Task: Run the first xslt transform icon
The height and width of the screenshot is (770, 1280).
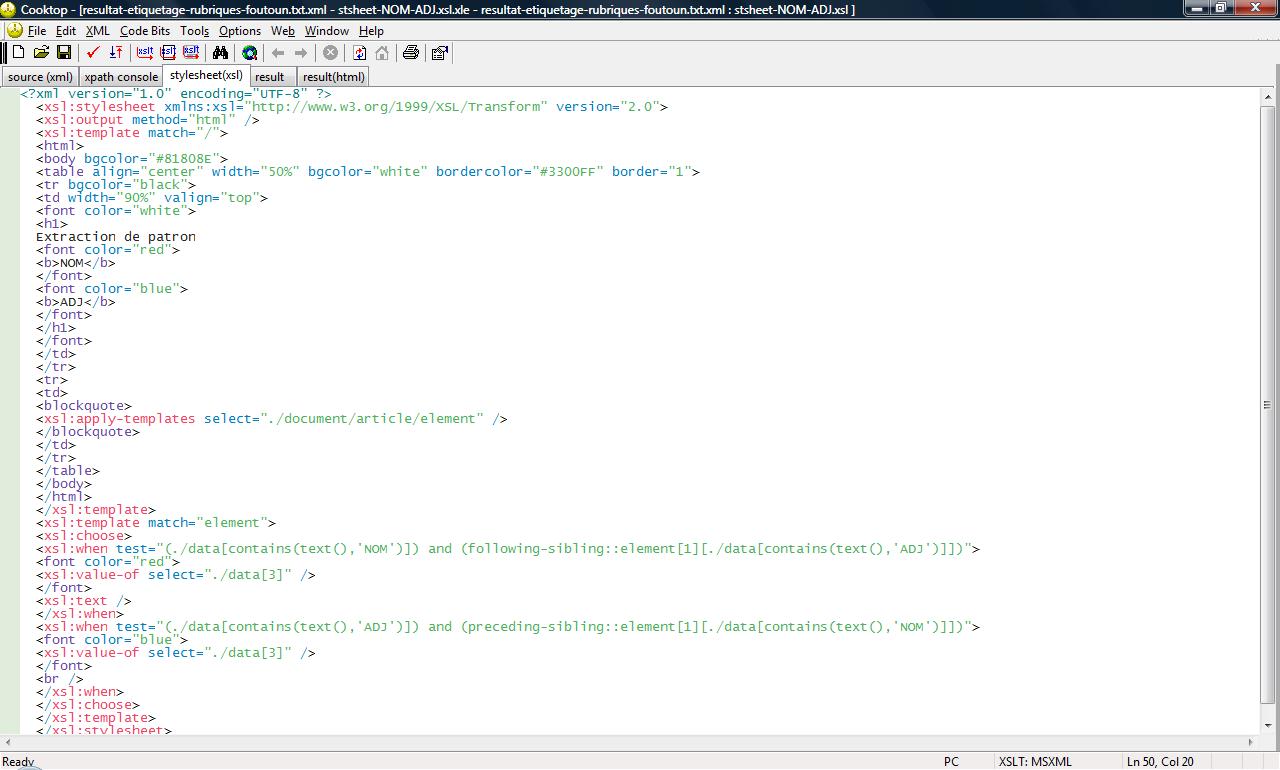Action: tap(146, 53)
